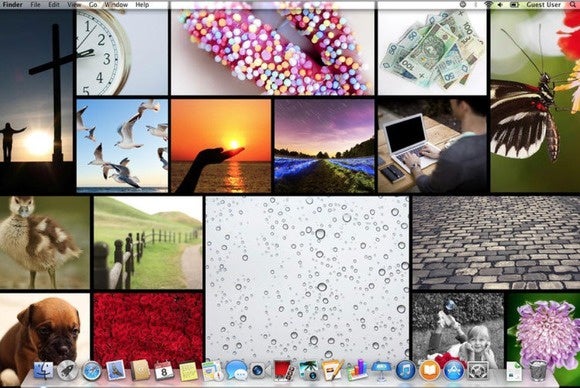
Task: Open Finder from the Dock
Action: click(43, 371)
